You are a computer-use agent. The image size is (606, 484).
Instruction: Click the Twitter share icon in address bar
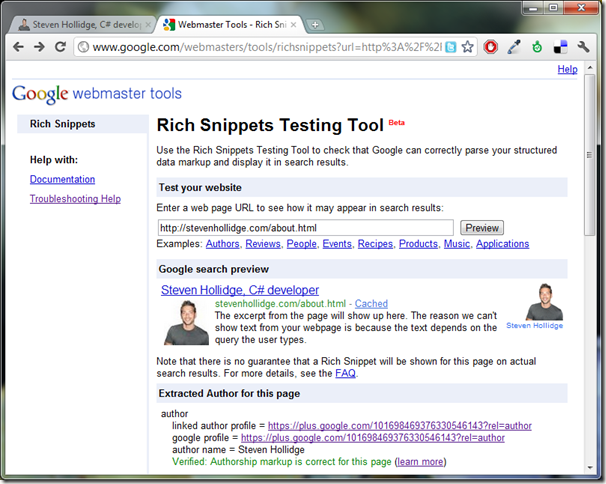pyautogui.click(x=451, y=47)
